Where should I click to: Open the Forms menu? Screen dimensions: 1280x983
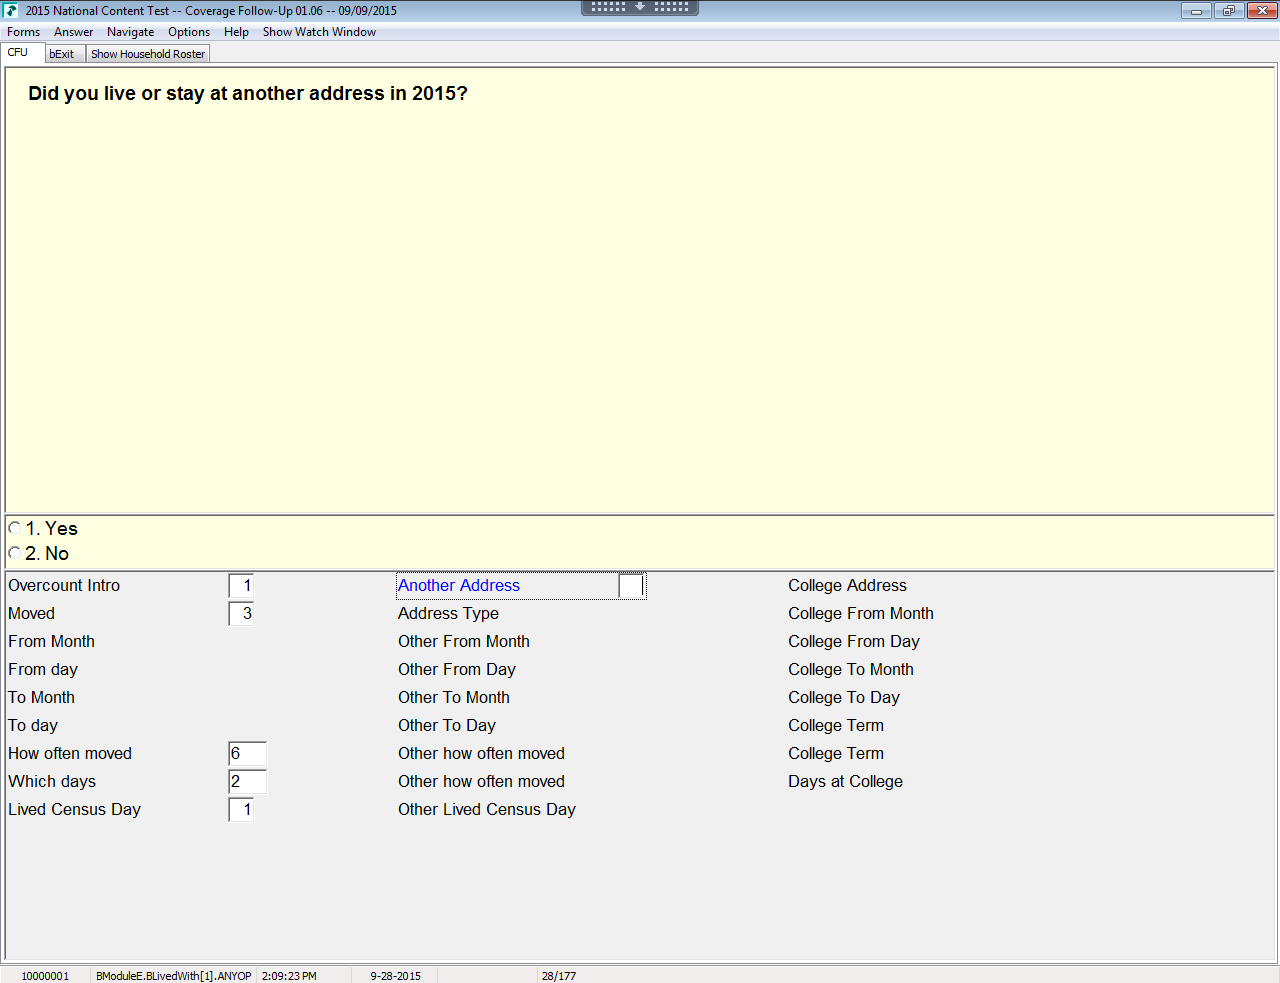(24, 32)
